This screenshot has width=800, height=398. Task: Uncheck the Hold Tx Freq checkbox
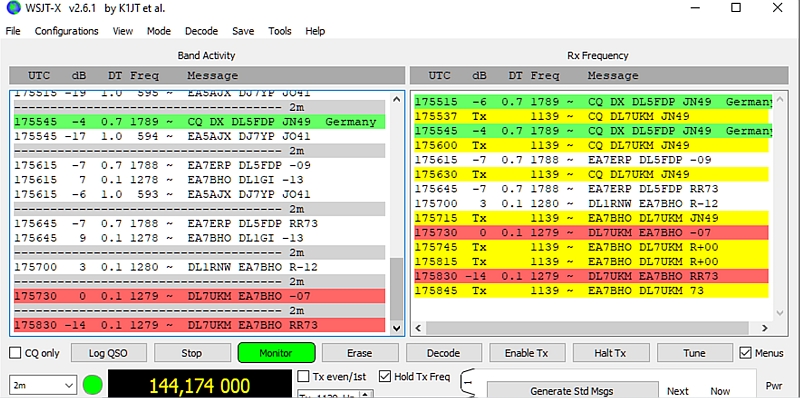[385, 377]
